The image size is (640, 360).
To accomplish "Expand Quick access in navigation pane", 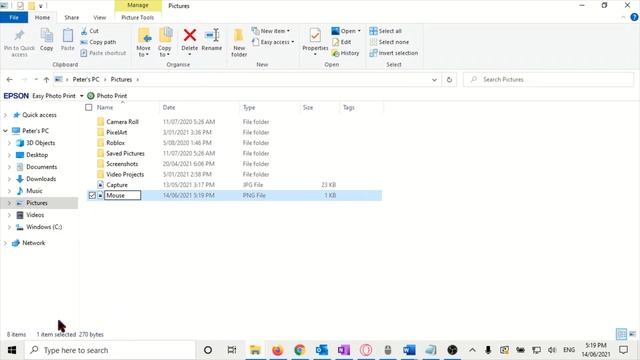I will [x=5, y=115].
